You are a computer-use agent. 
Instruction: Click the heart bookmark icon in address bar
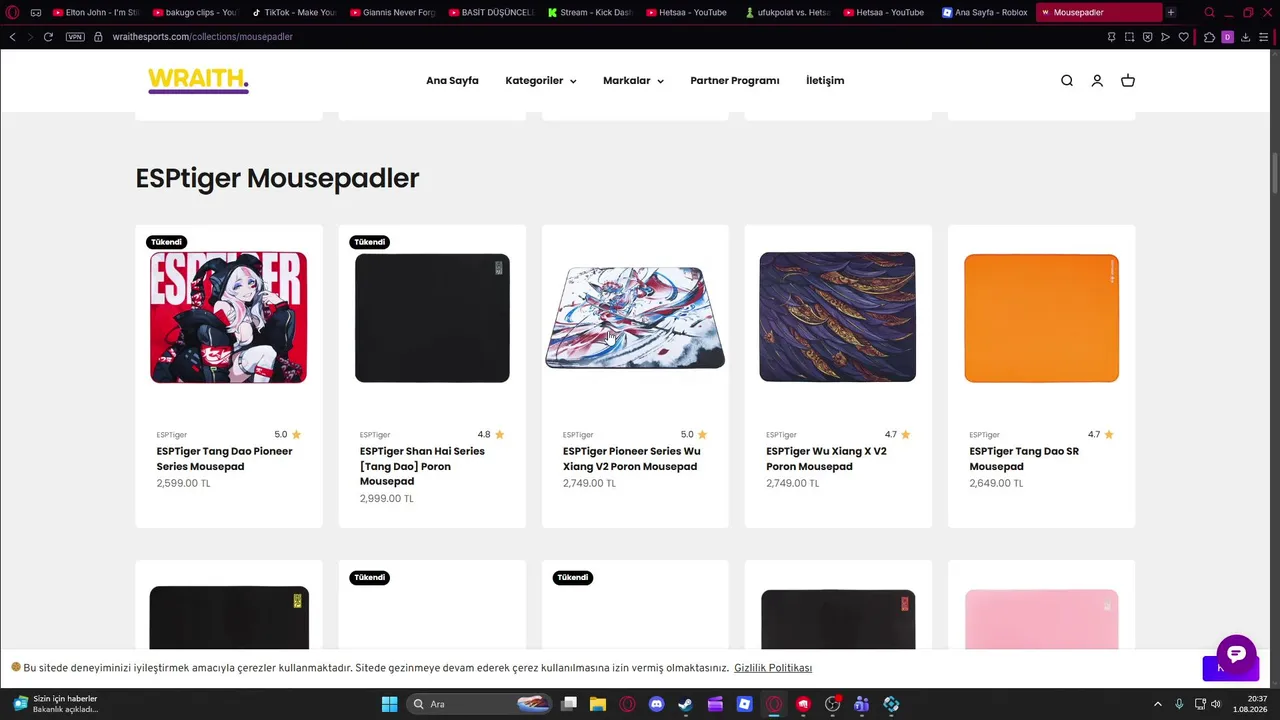coord(1184,37)
